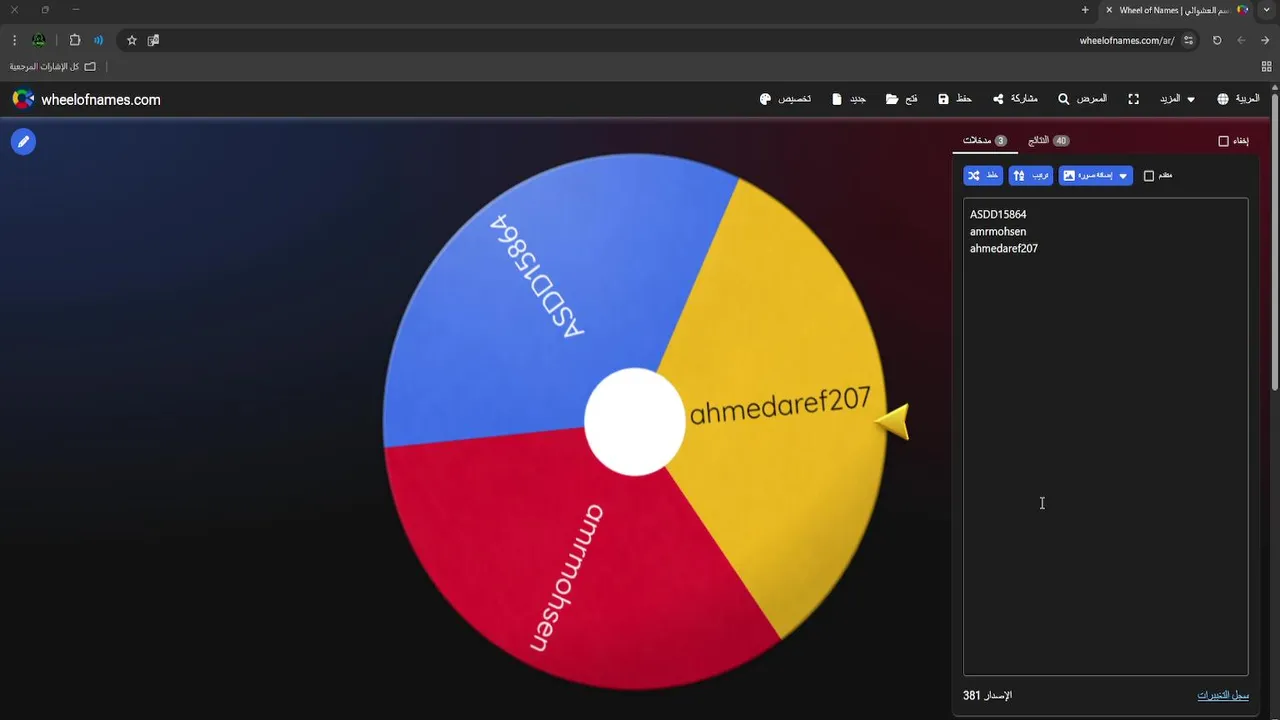Open the gallery search (المعرض)
Image resolution: width=1280 pixels, height=720 pixels.
point(1083,99)
